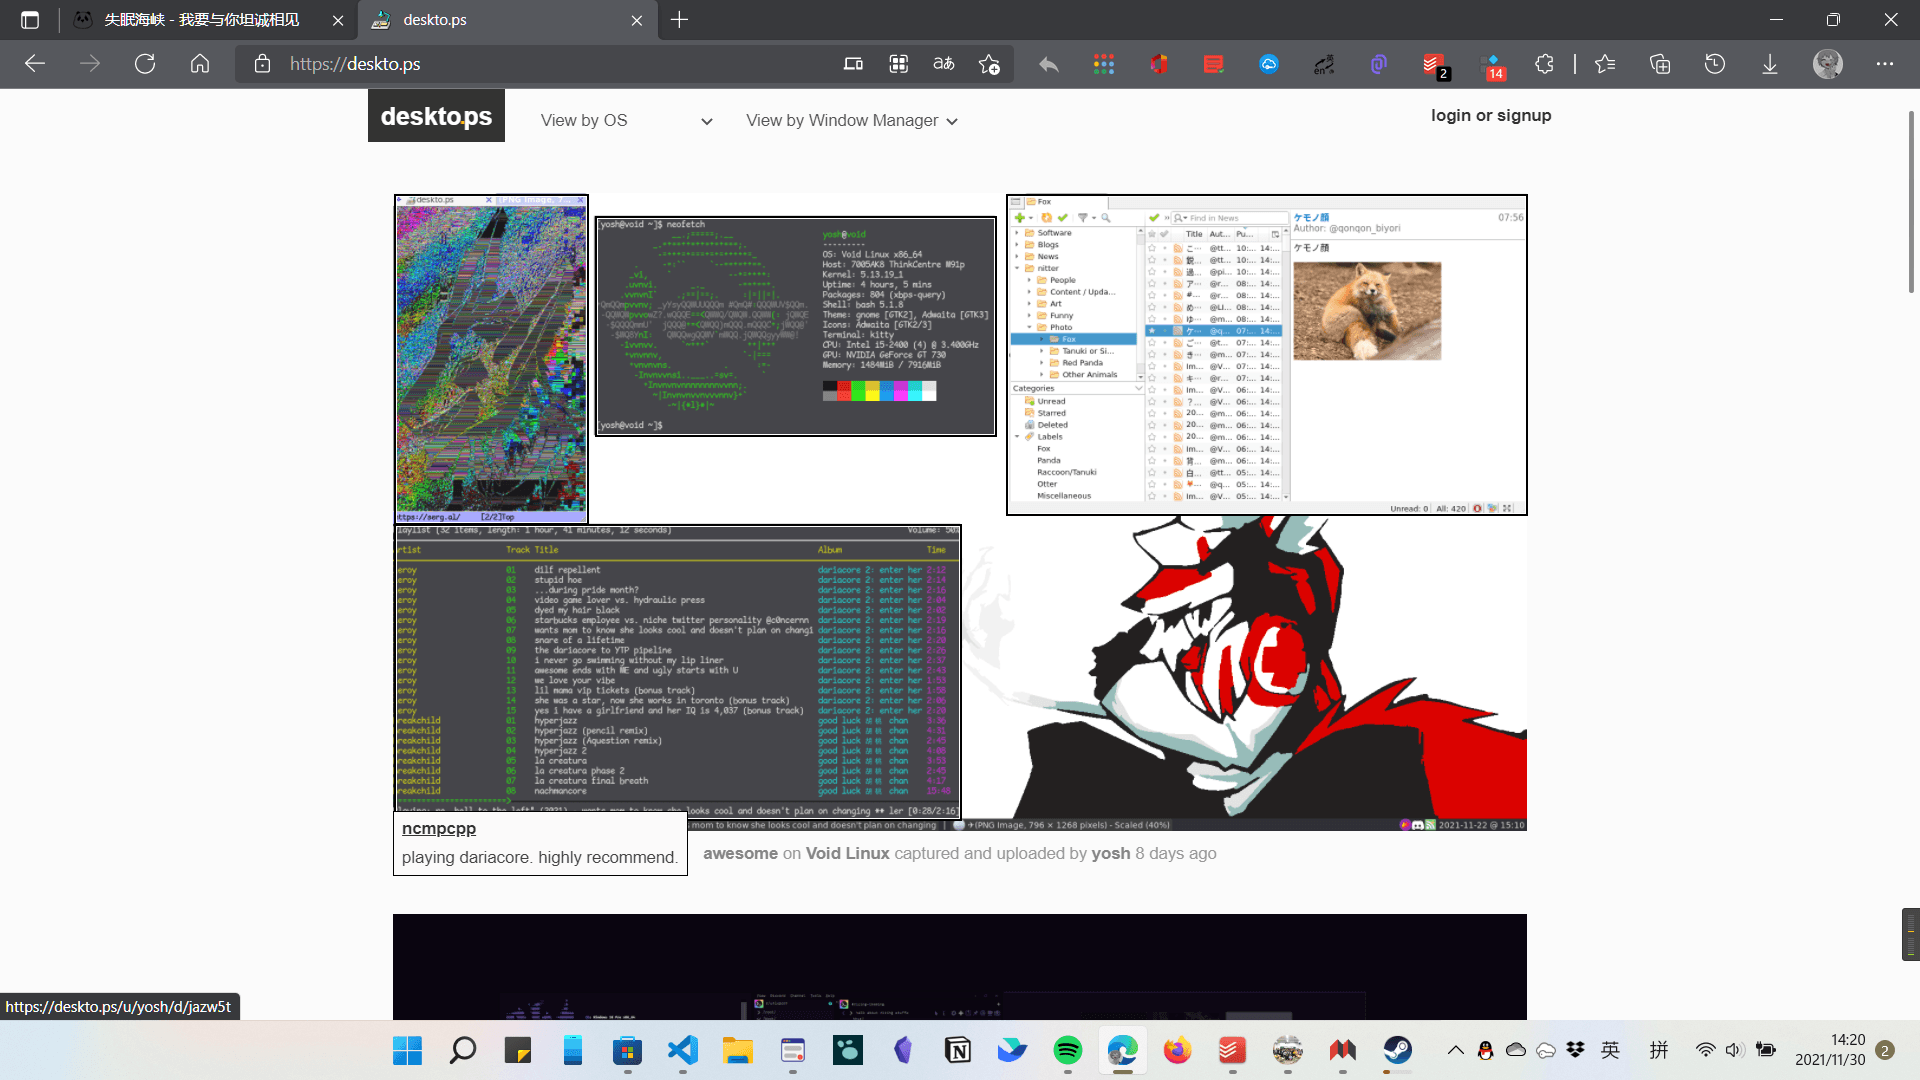
Task: Select the desktops menu tab
Action: click(x=436, y=117)
